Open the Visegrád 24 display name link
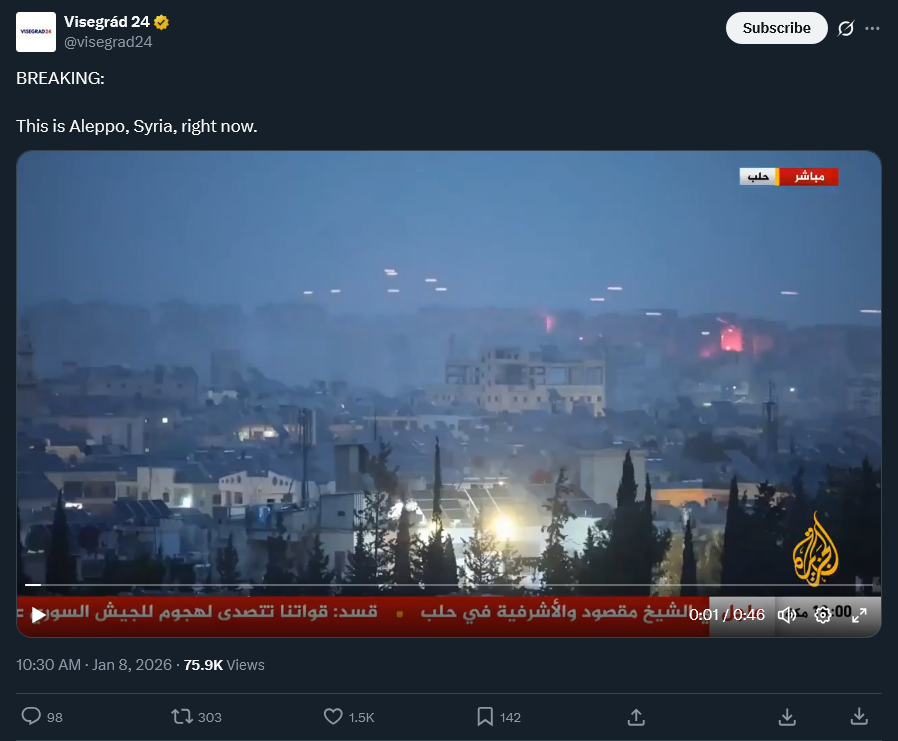 point(107,22)
